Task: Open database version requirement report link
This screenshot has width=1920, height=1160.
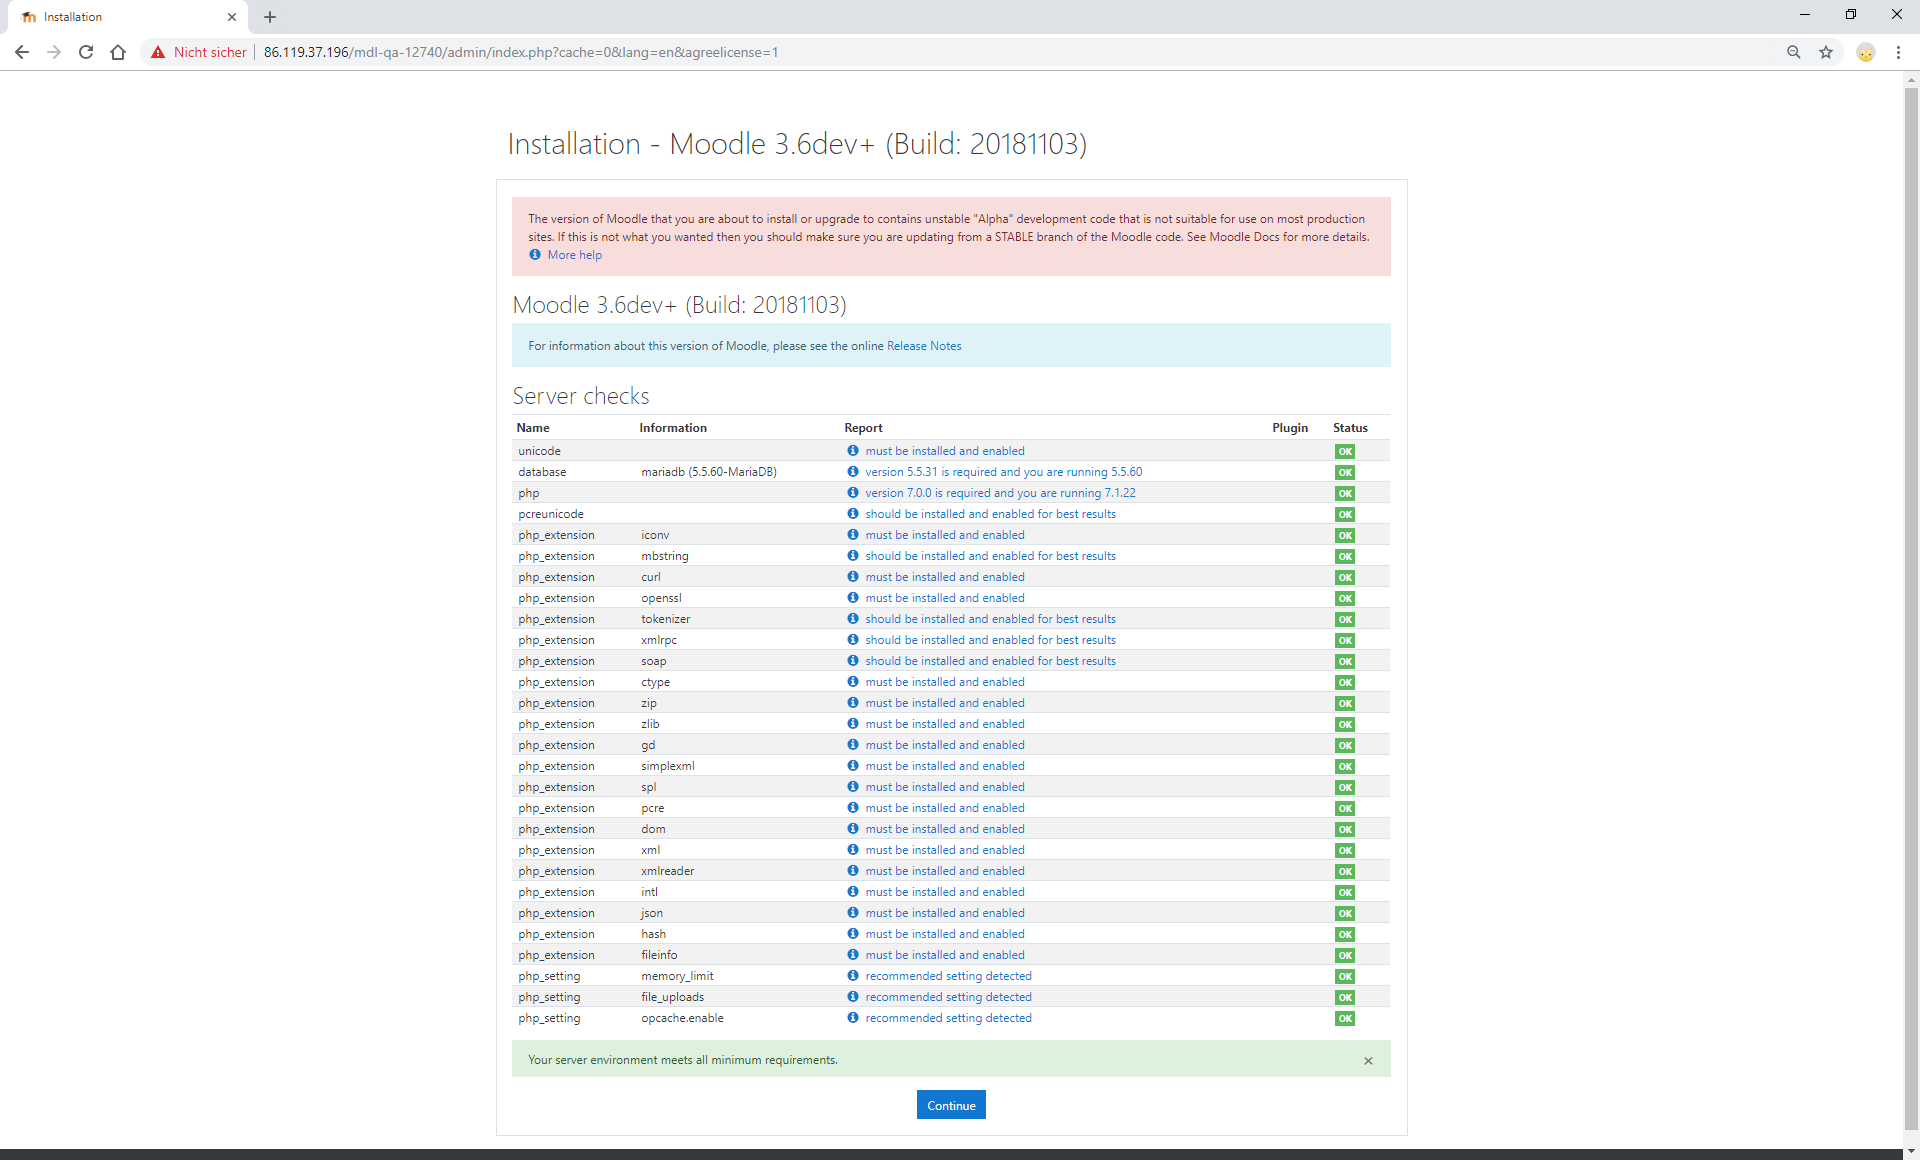Action: point(1004,472)
